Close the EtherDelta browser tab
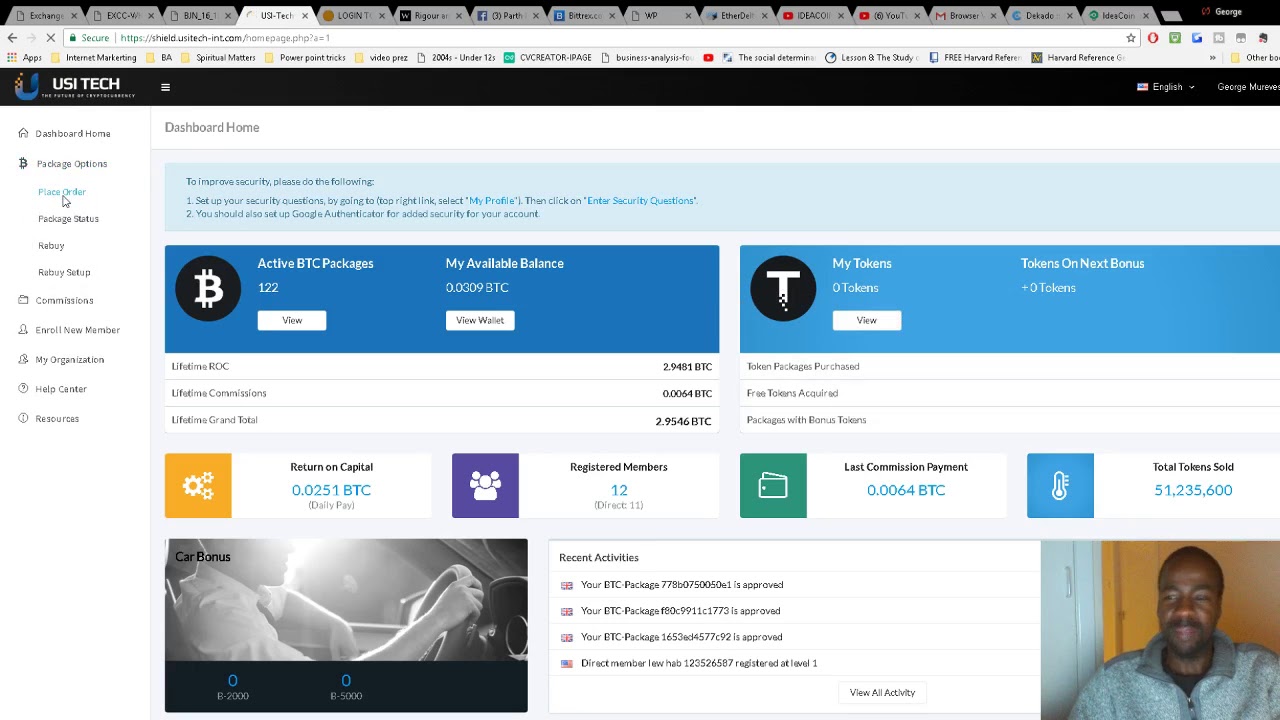This screenshot has width=1280, height=720. pos(763,16)
